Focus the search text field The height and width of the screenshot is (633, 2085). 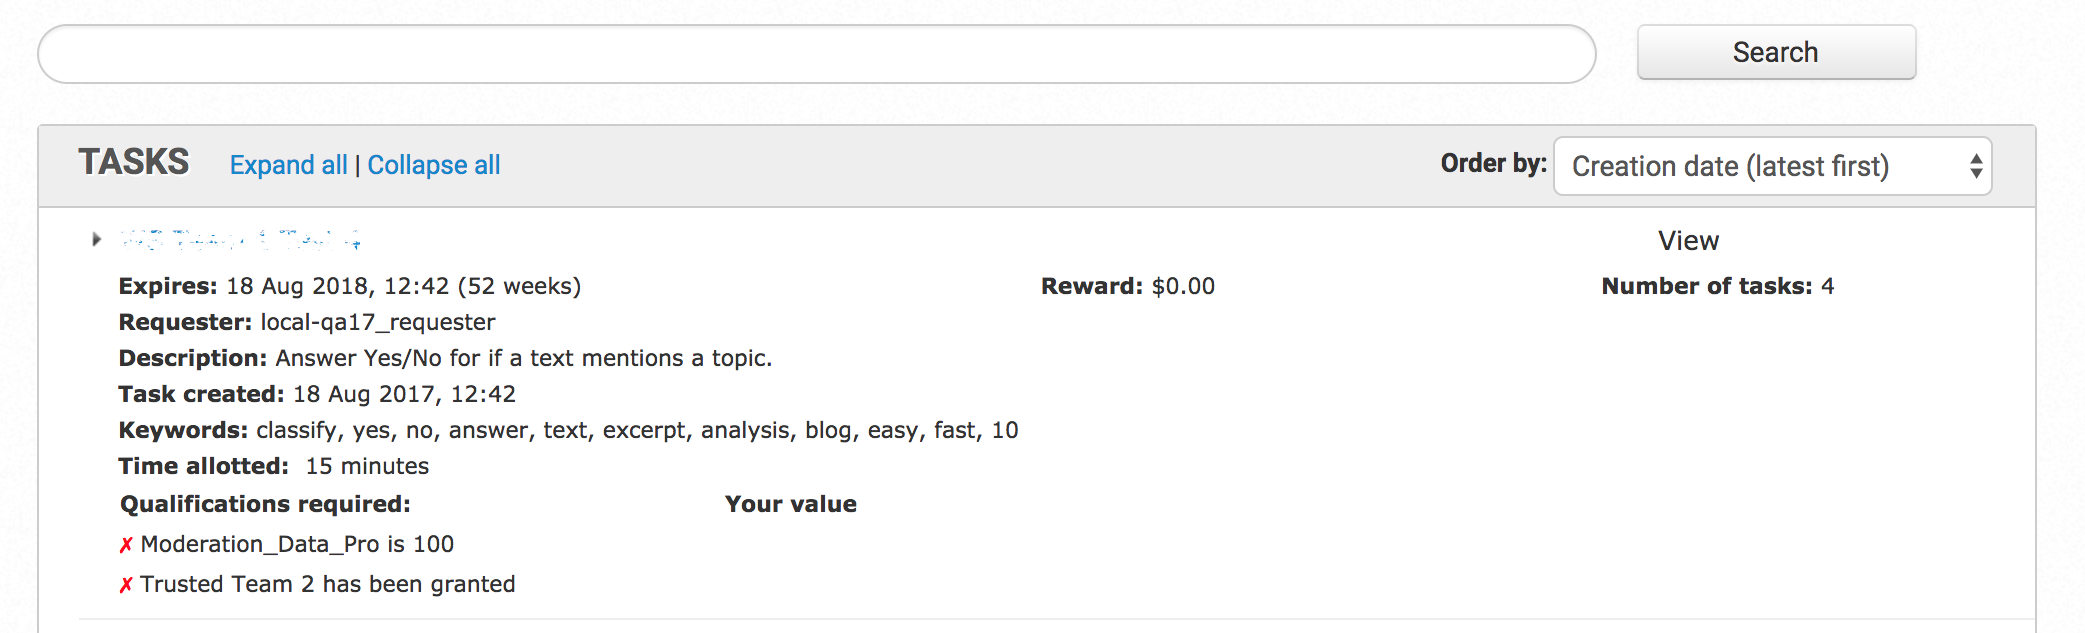816,54
